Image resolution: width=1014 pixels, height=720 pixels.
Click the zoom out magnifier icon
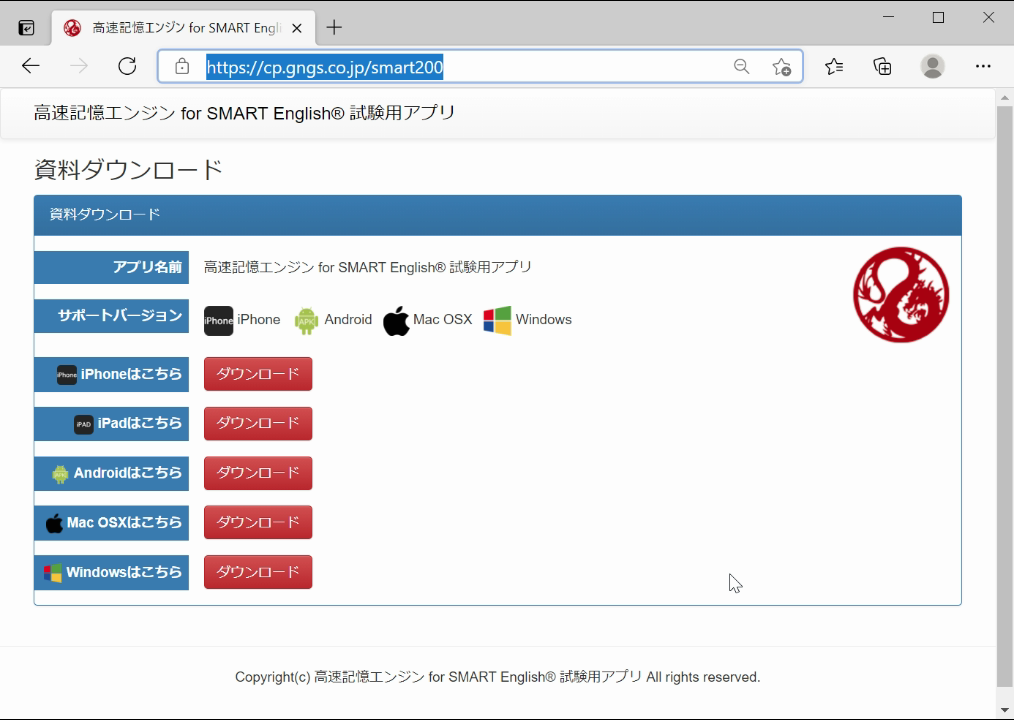(742, 66)
